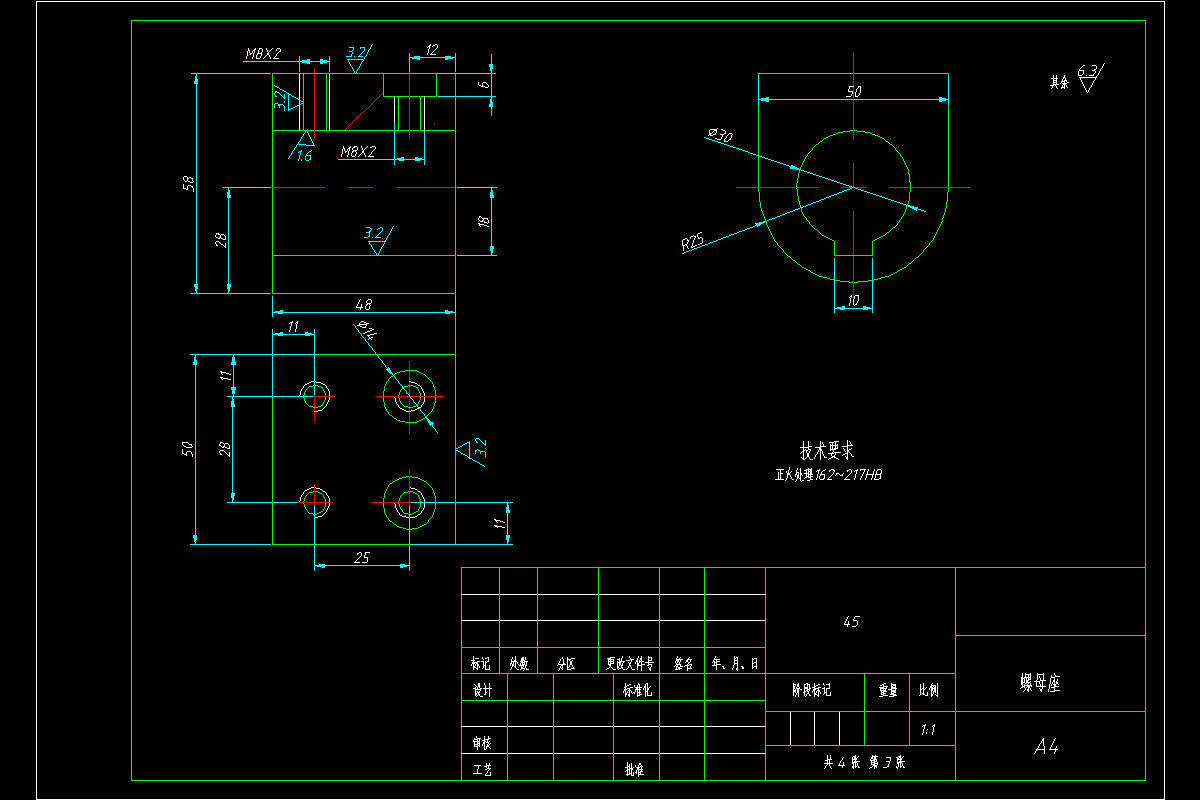
Task: Select the 'ø30' bore diameter label
Action: point(719,135)
